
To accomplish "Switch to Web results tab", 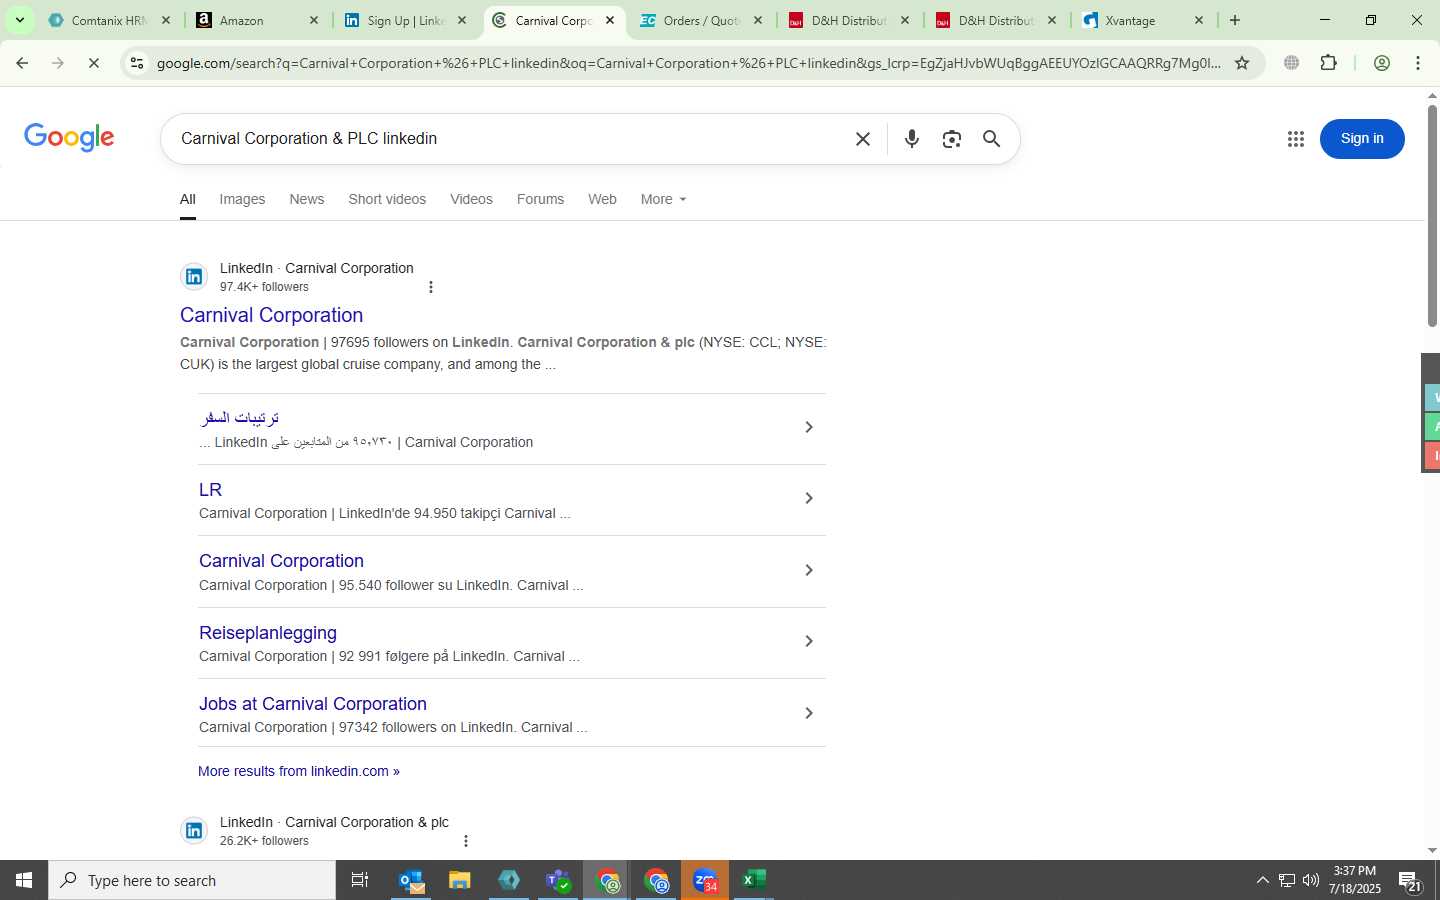I will (x=602, y=199).
